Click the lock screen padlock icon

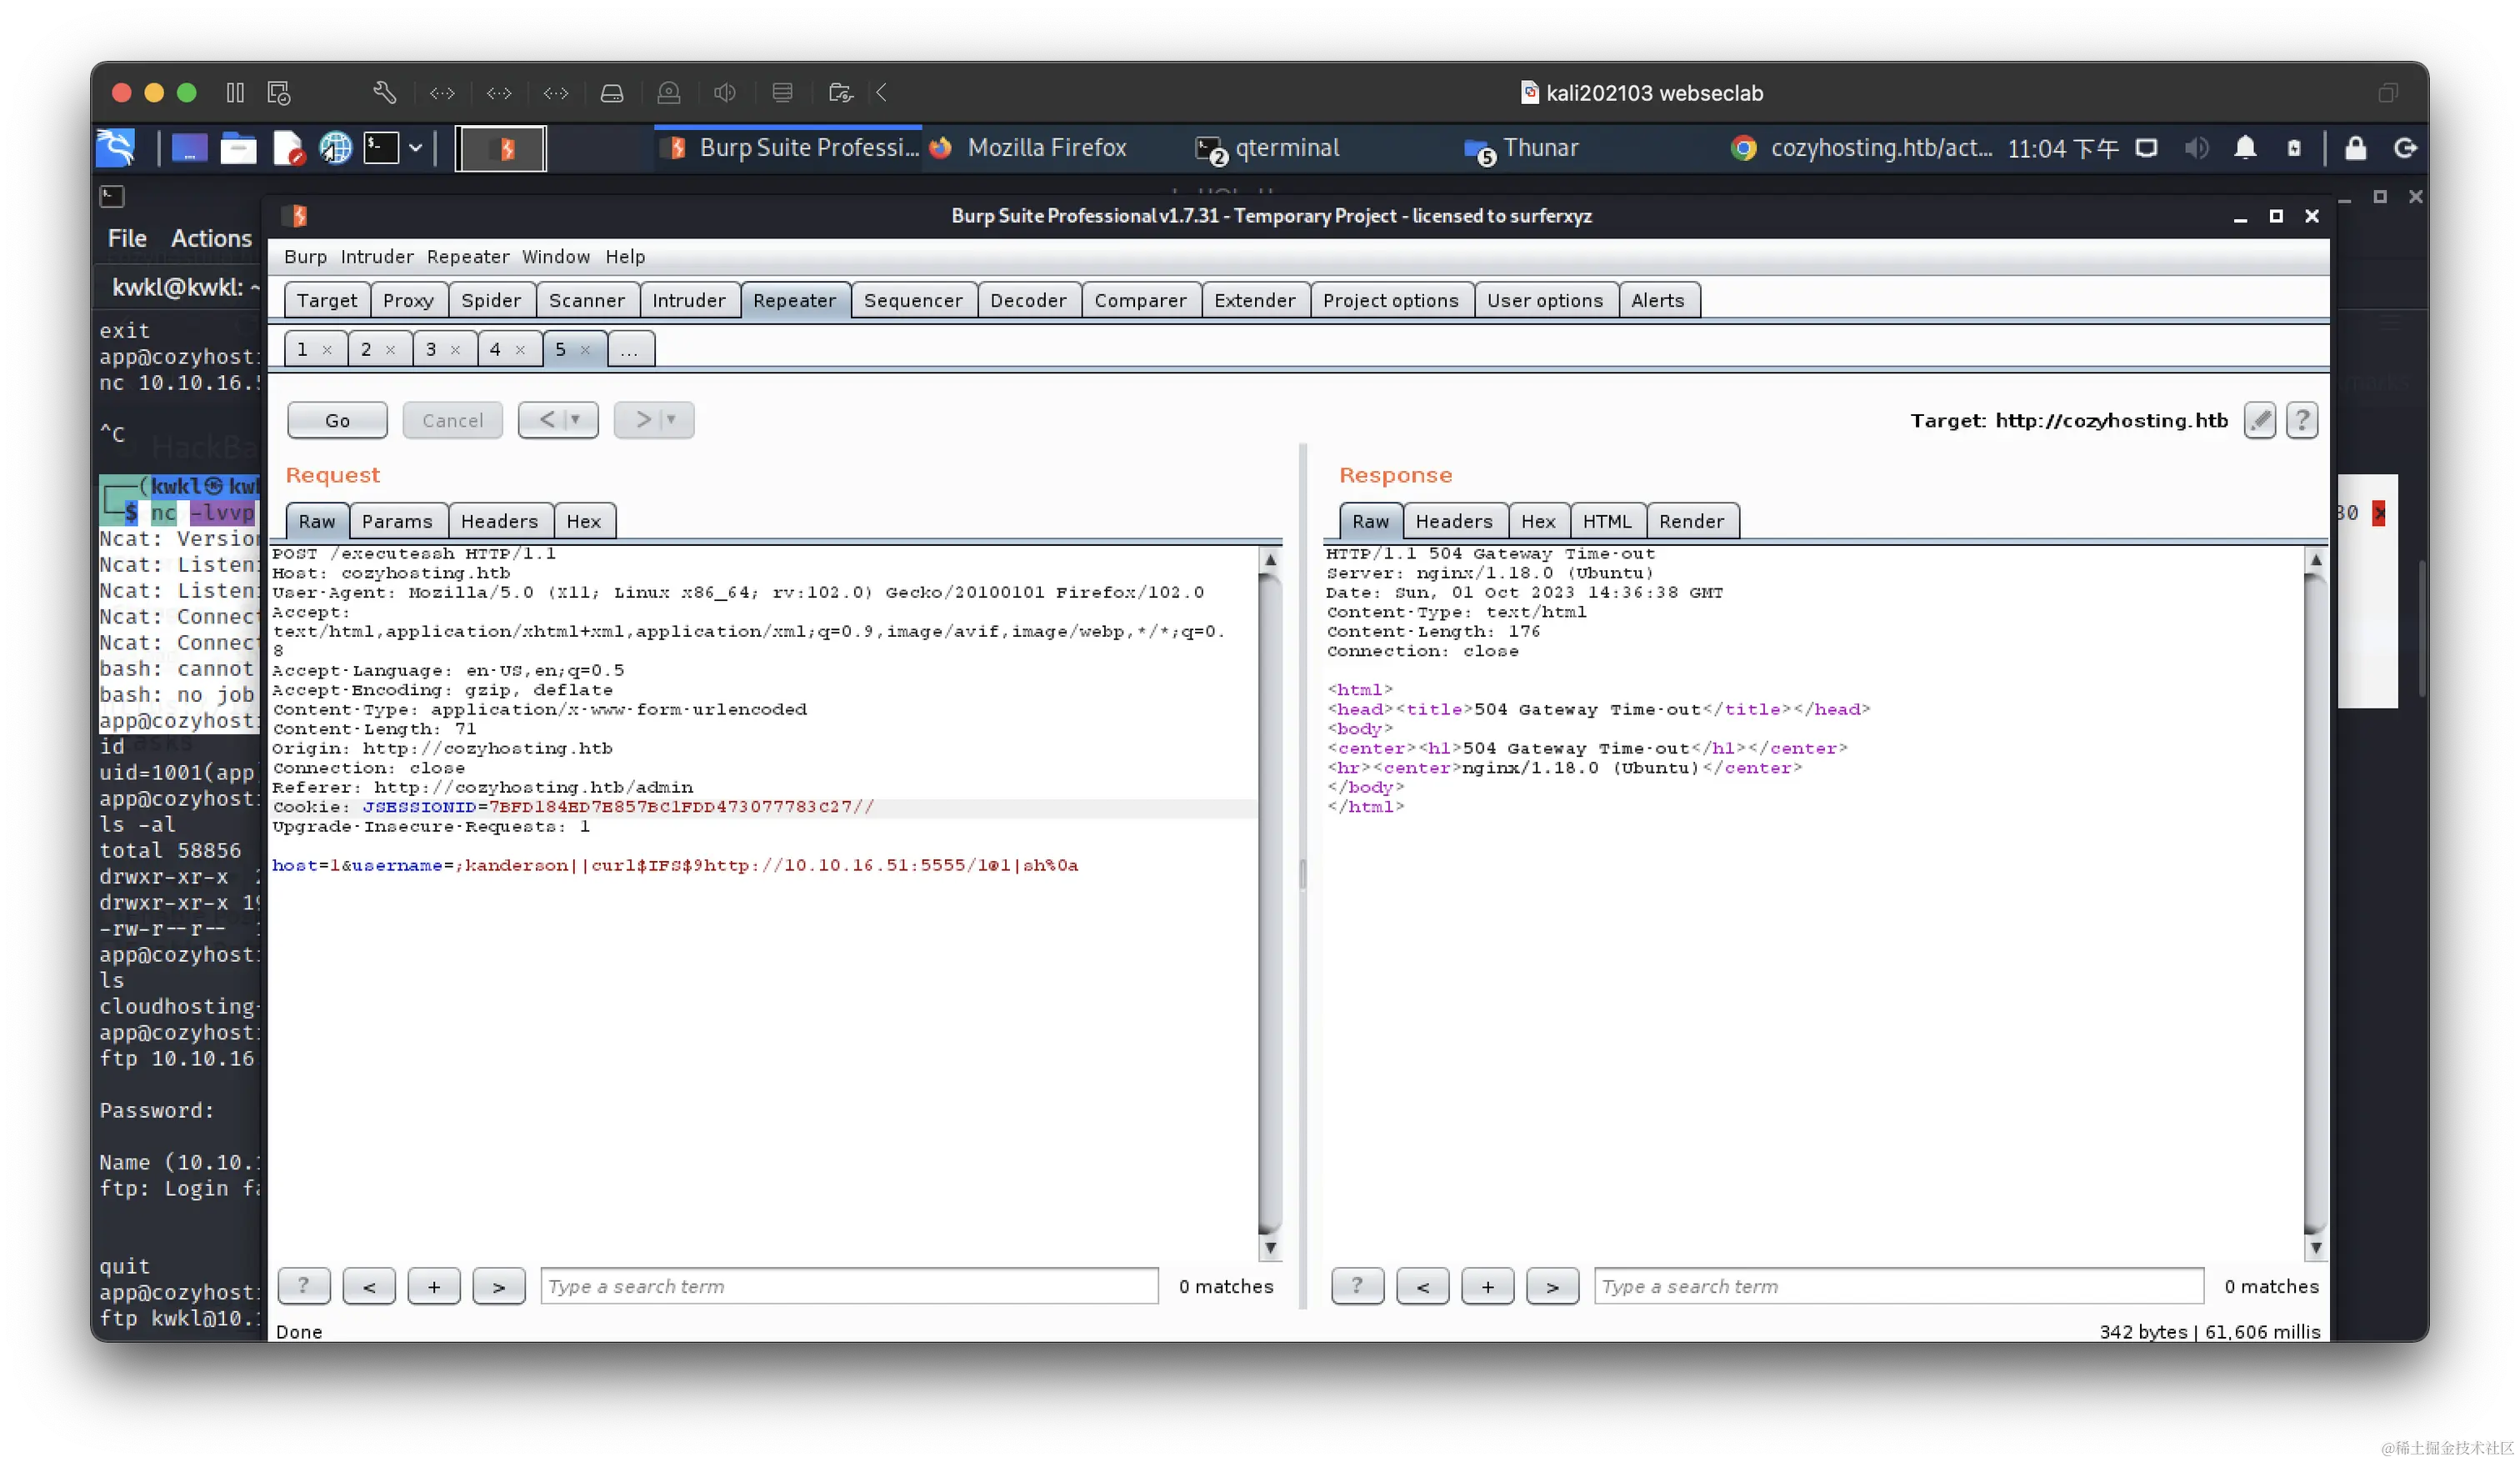(2355, 148)
